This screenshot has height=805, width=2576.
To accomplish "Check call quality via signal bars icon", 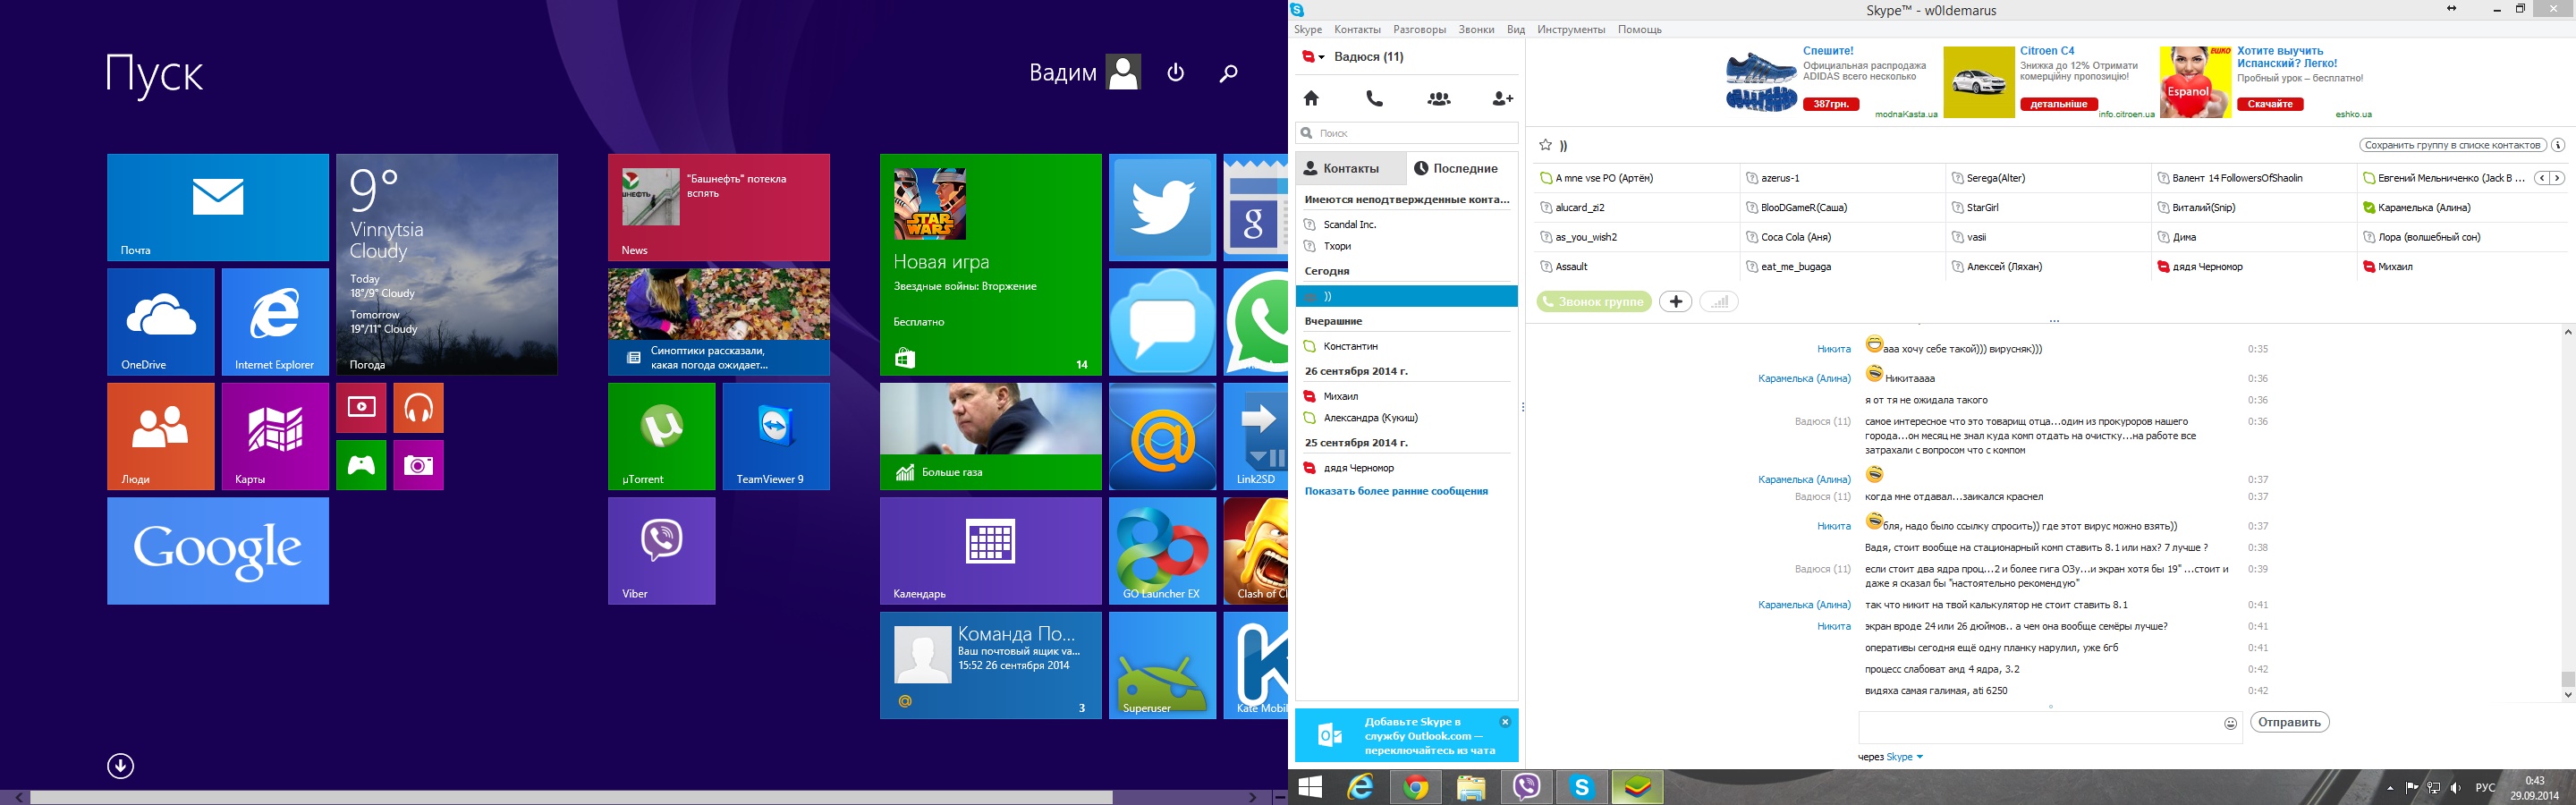I will tap(1719, 301).
